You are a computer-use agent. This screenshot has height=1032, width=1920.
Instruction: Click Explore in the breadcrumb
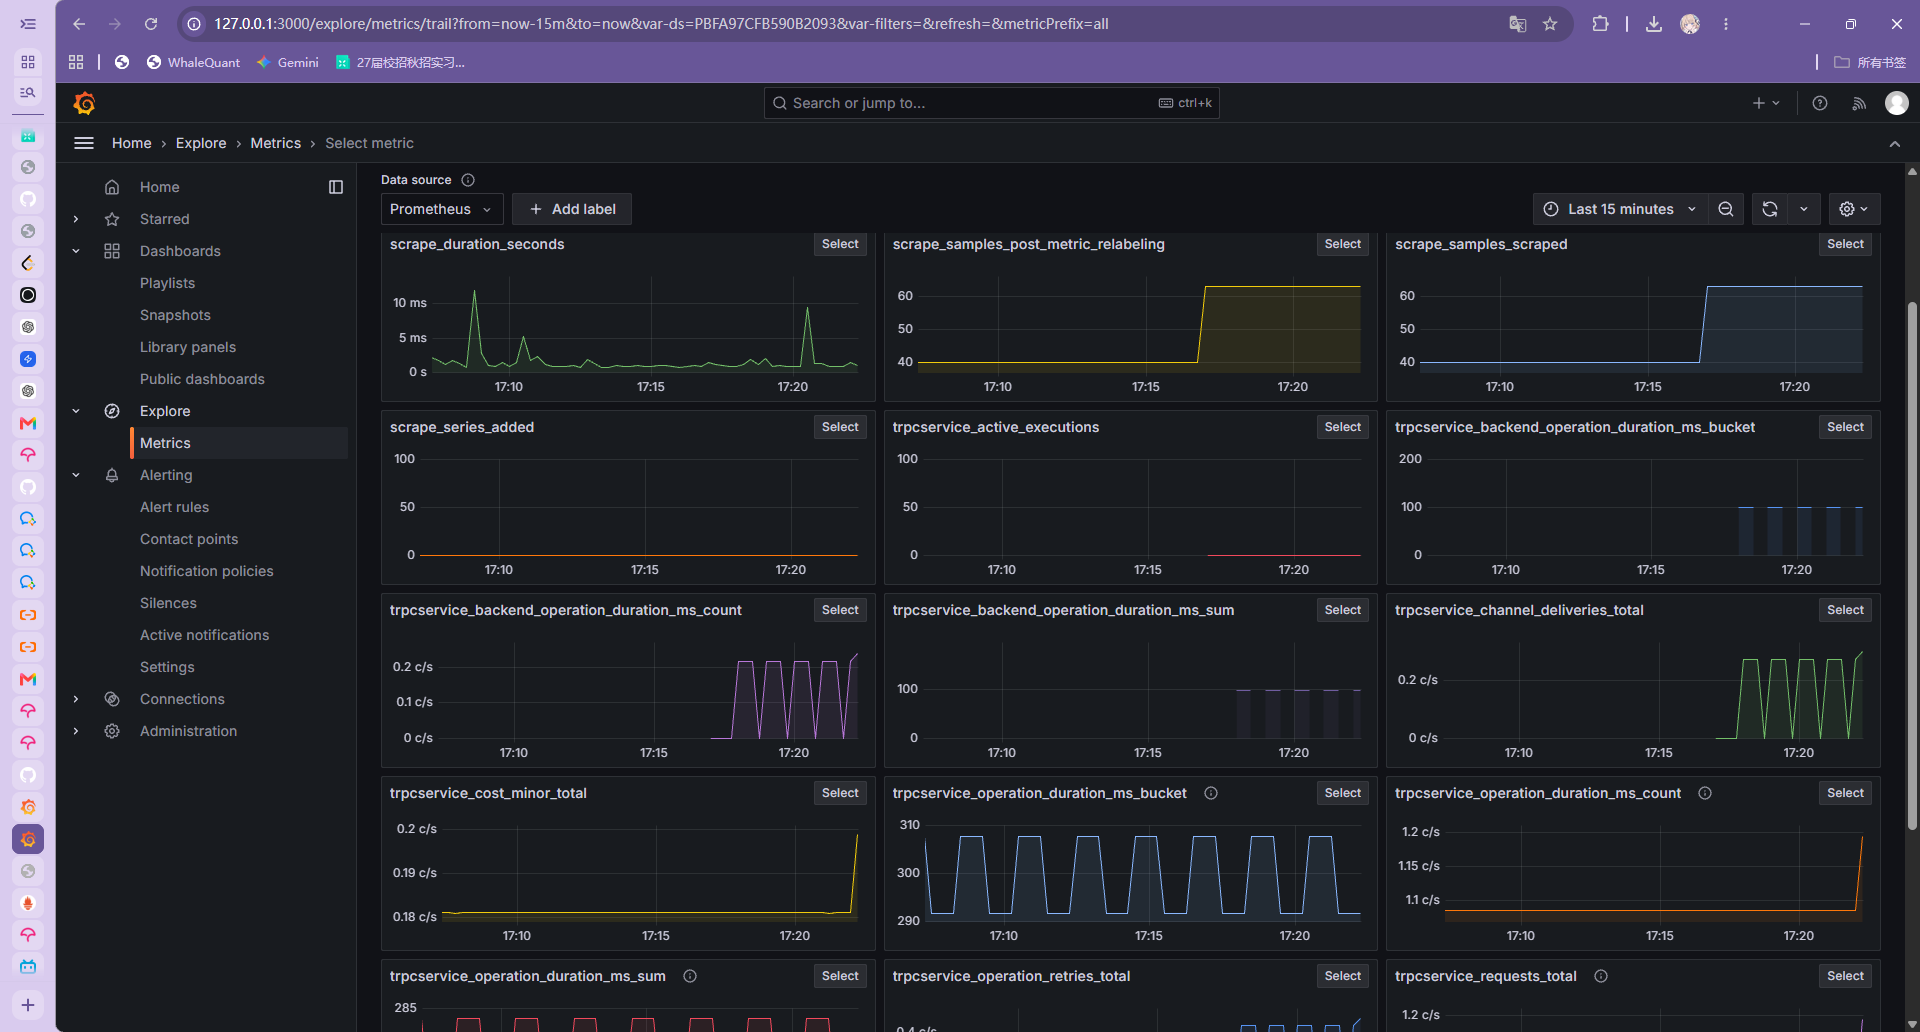point(201,143)
